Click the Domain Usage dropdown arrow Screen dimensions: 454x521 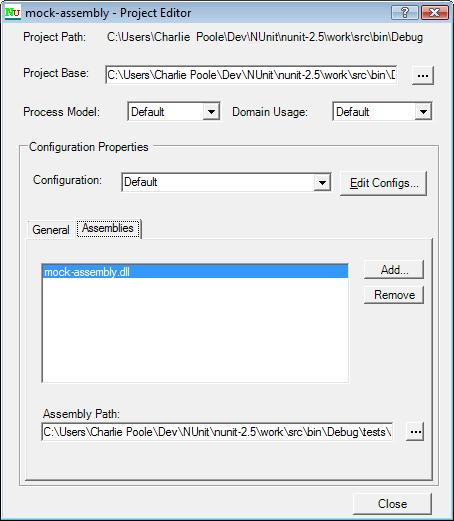[423, 112]
